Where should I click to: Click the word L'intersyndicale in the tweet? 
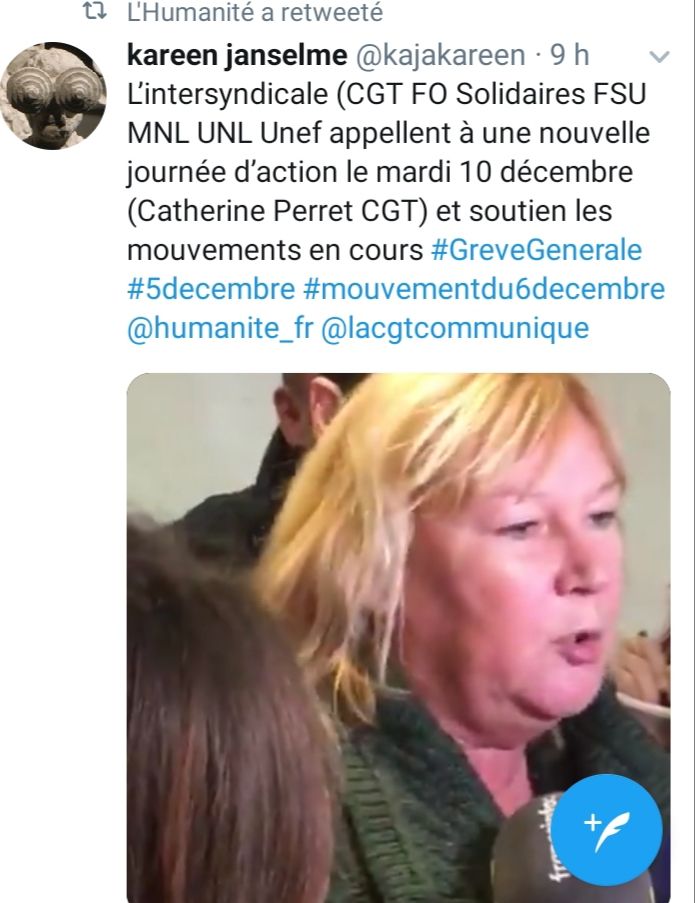pos(227,94)
